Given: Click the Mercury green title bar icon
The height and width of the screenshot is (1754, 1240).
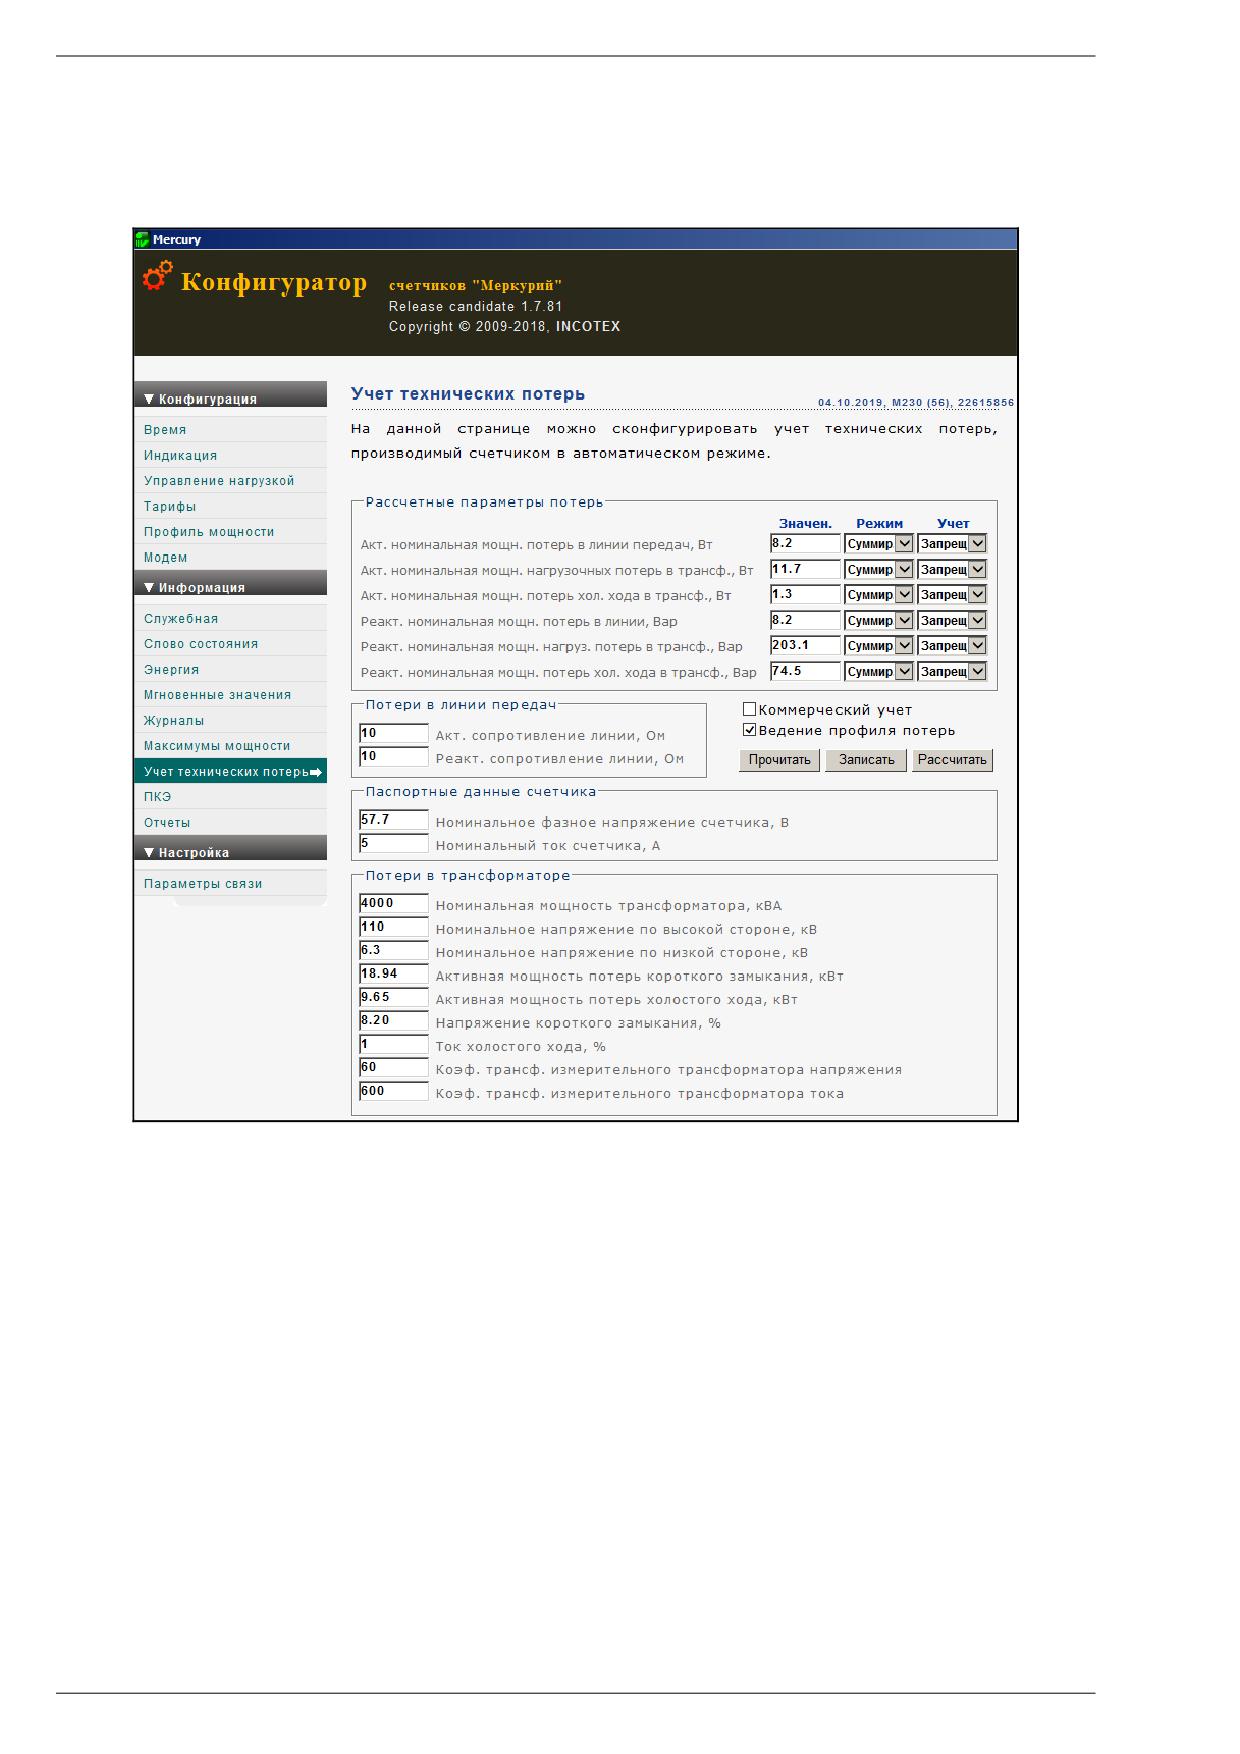Looking at the screenshot, I should coord(142,240).
